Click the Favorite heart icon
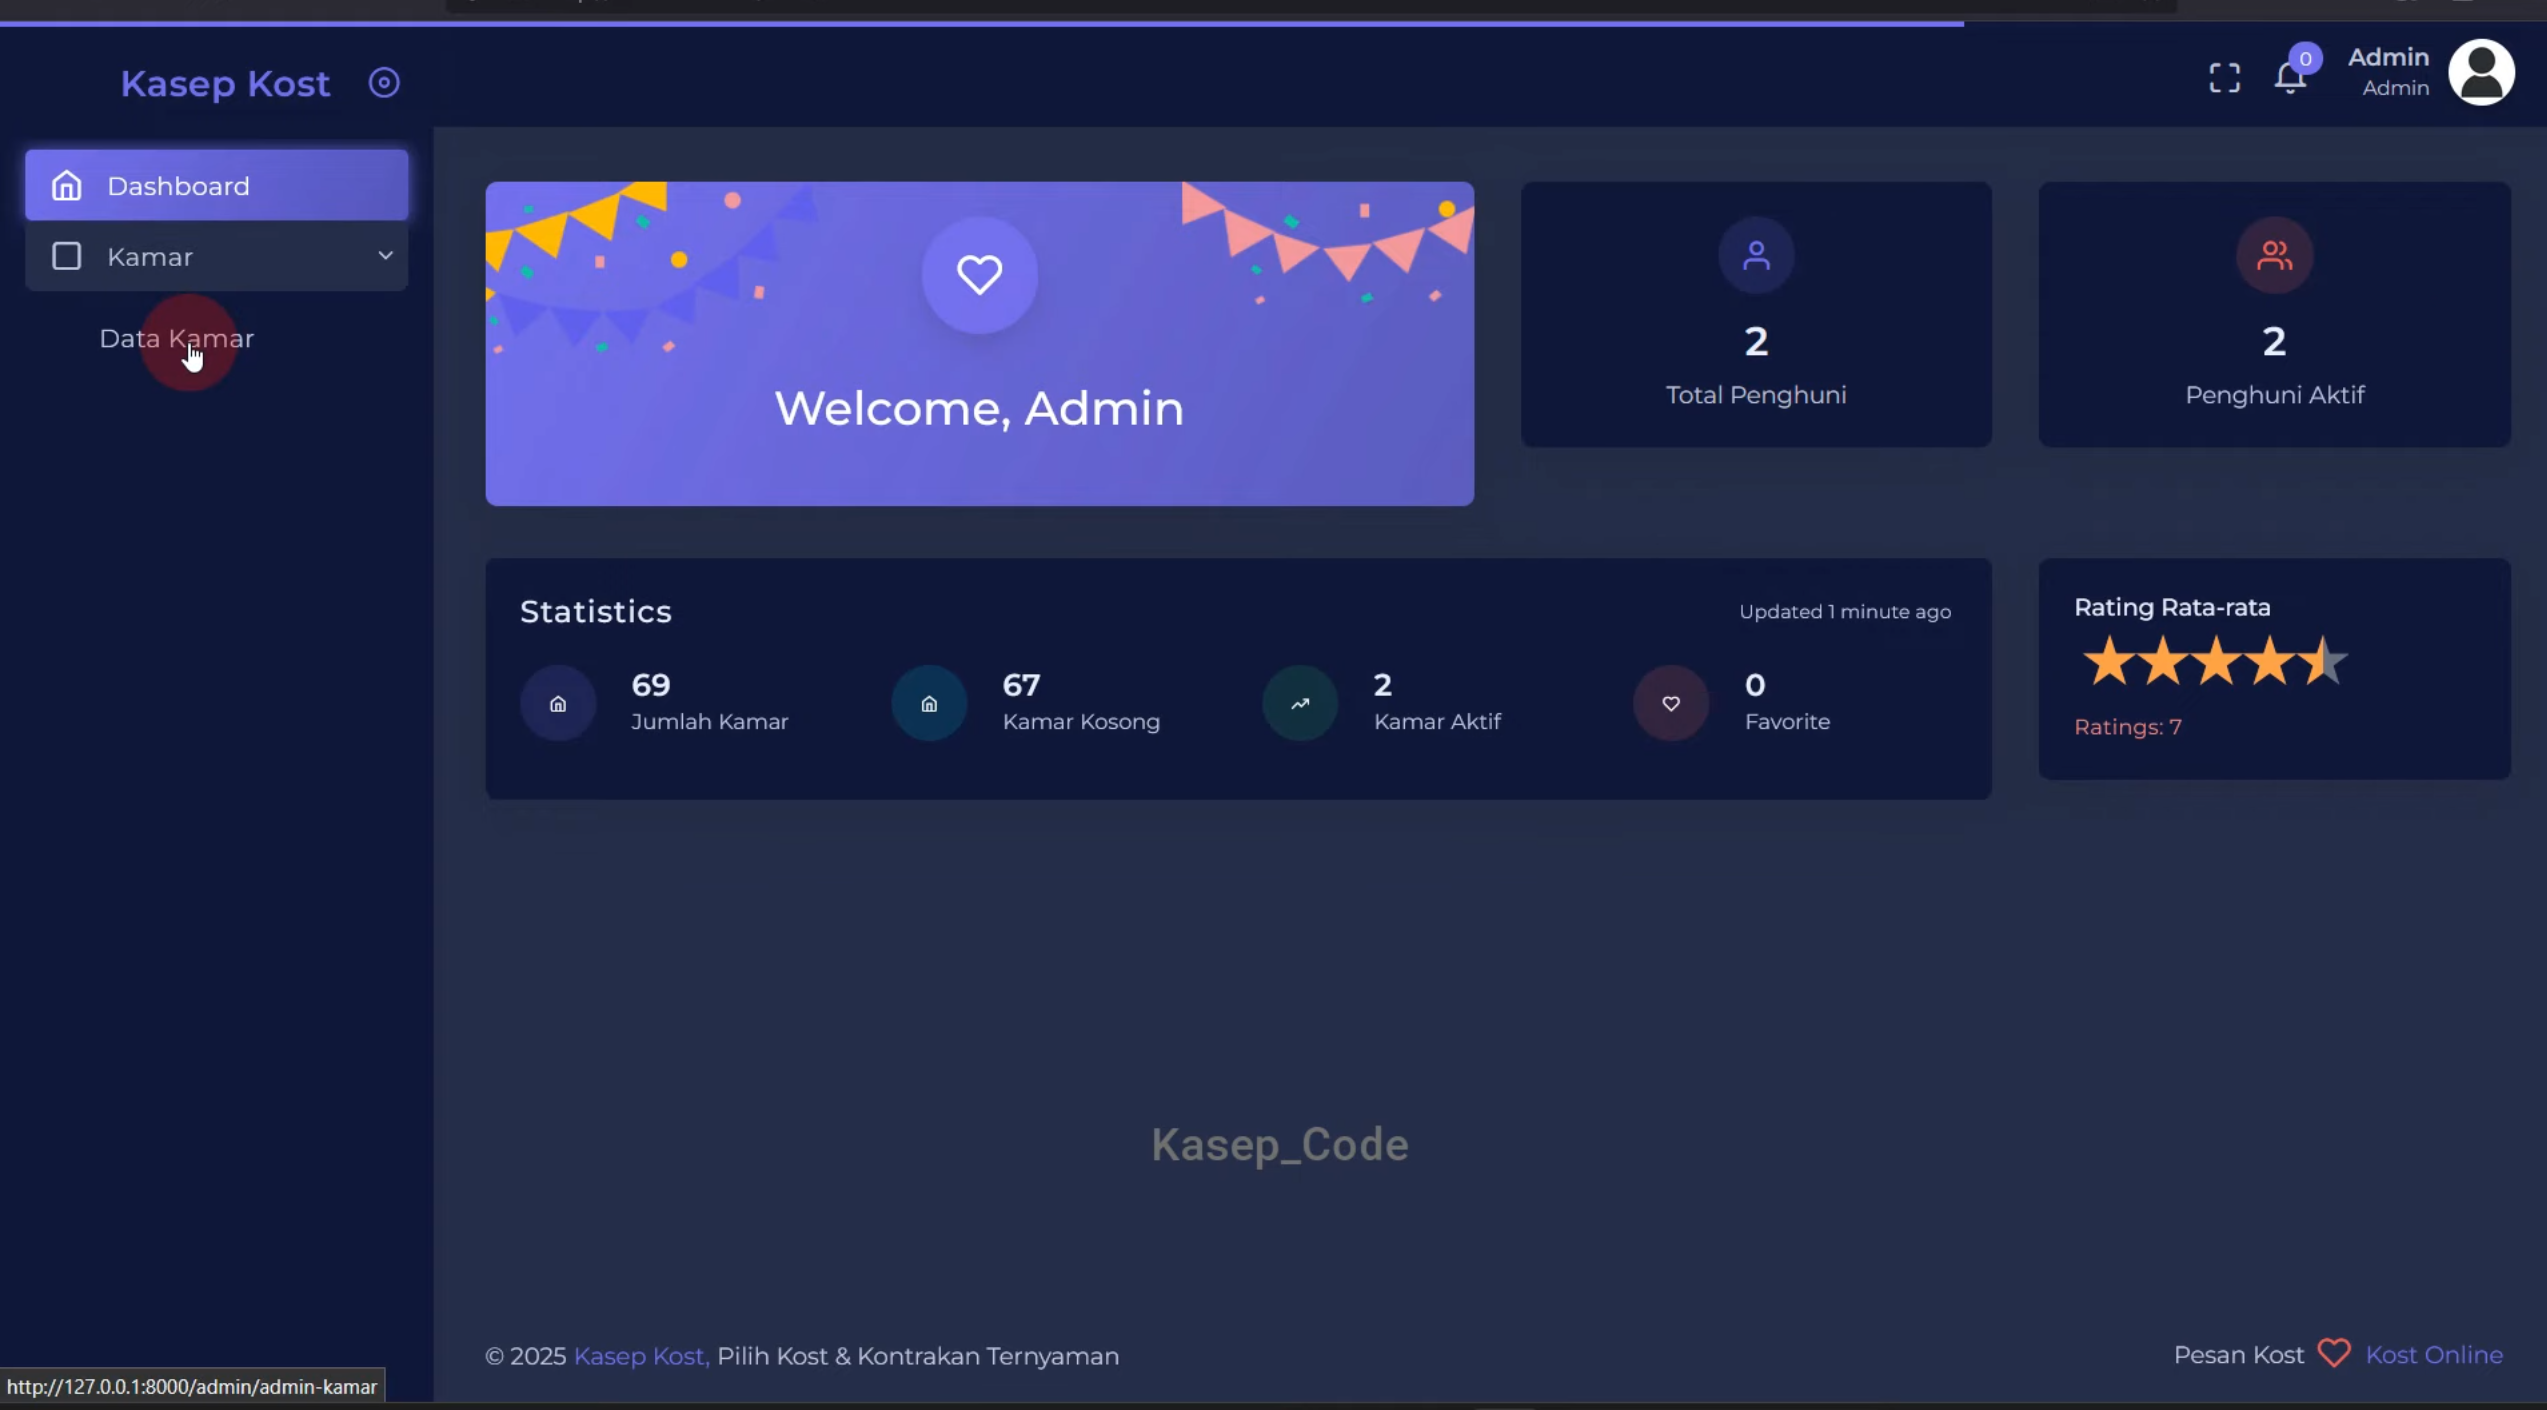This screenshot has height=1410, width=2547. click(x=1670, y=704)
